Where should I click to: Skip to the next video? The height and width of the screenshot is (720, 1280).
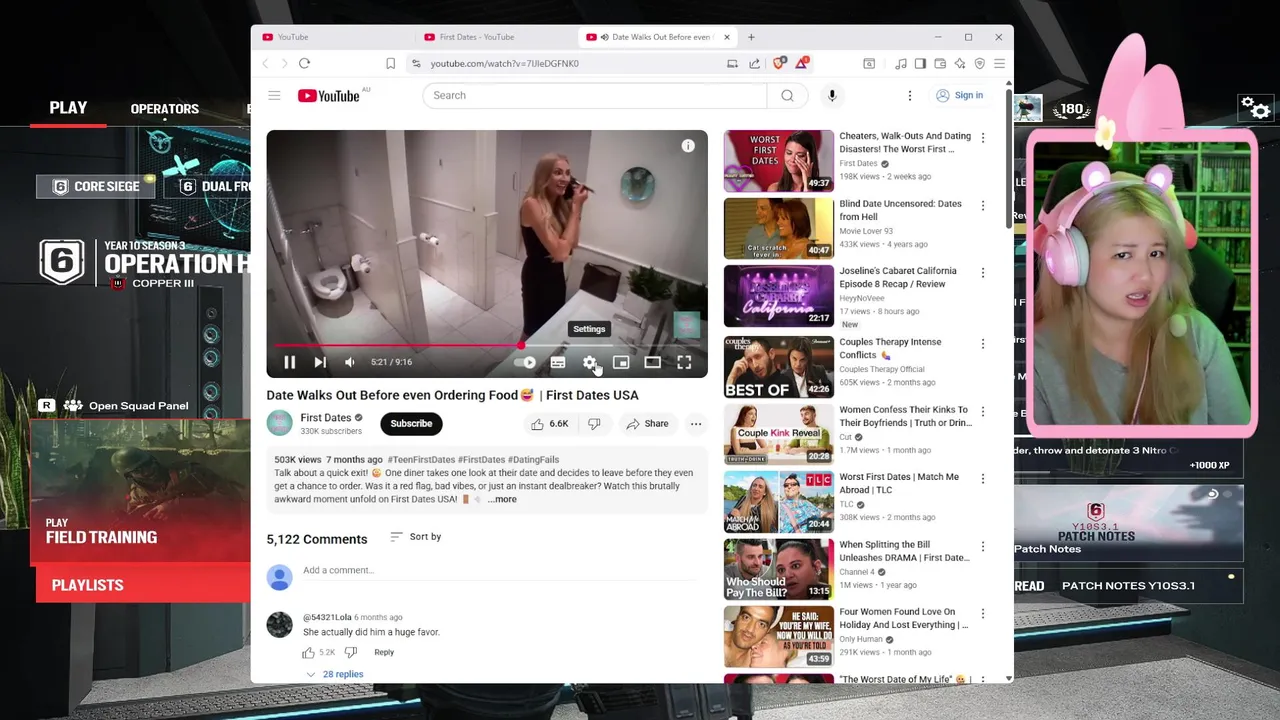(320, 362)
